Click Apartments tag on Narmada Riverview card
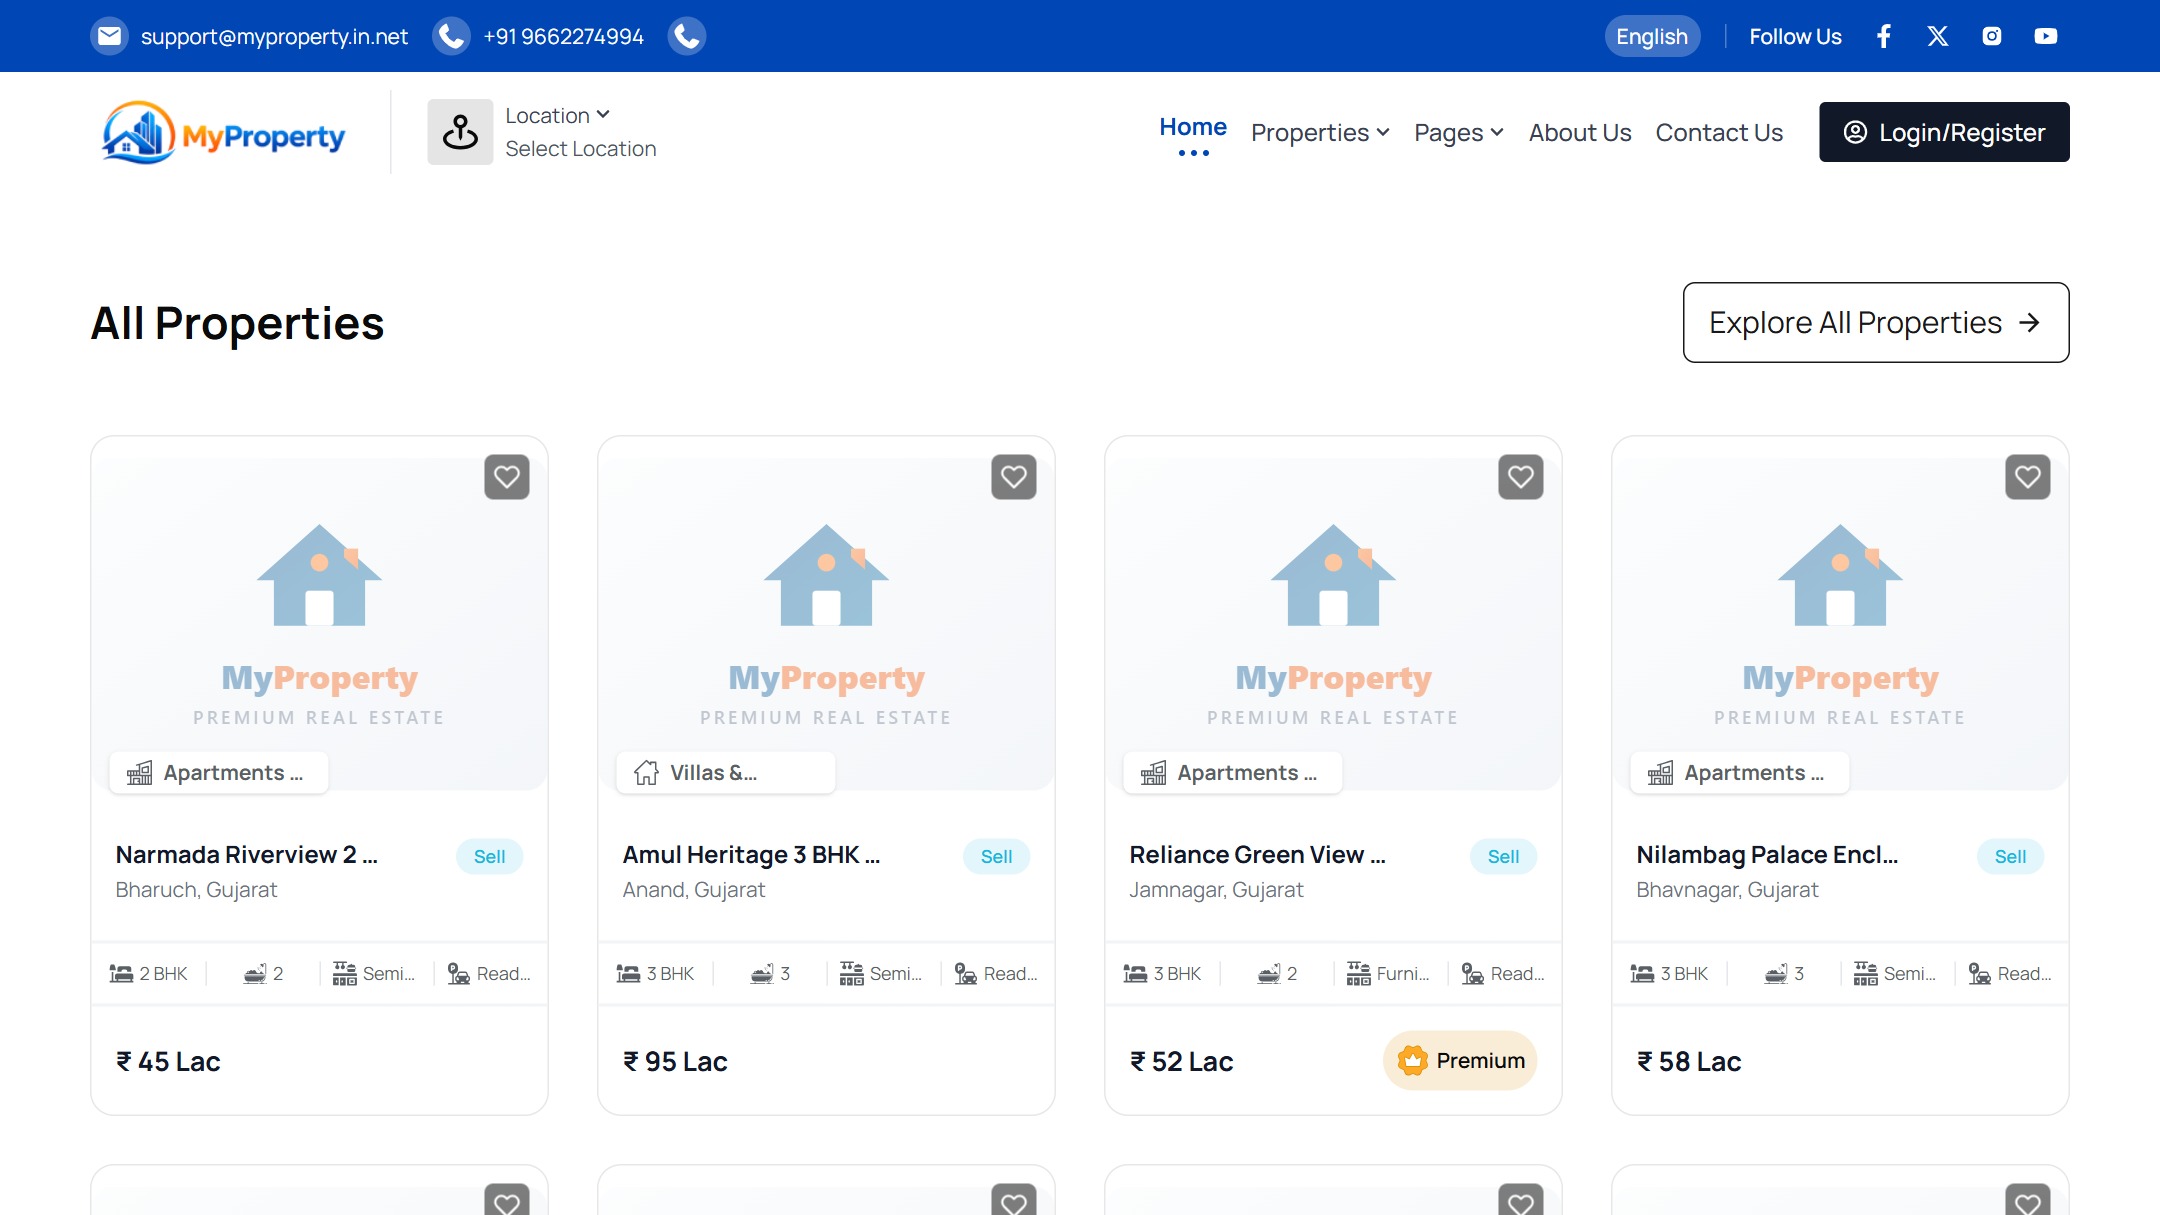The width and height of the screenshot is (2160, 1215). click(x=219, y=773)
